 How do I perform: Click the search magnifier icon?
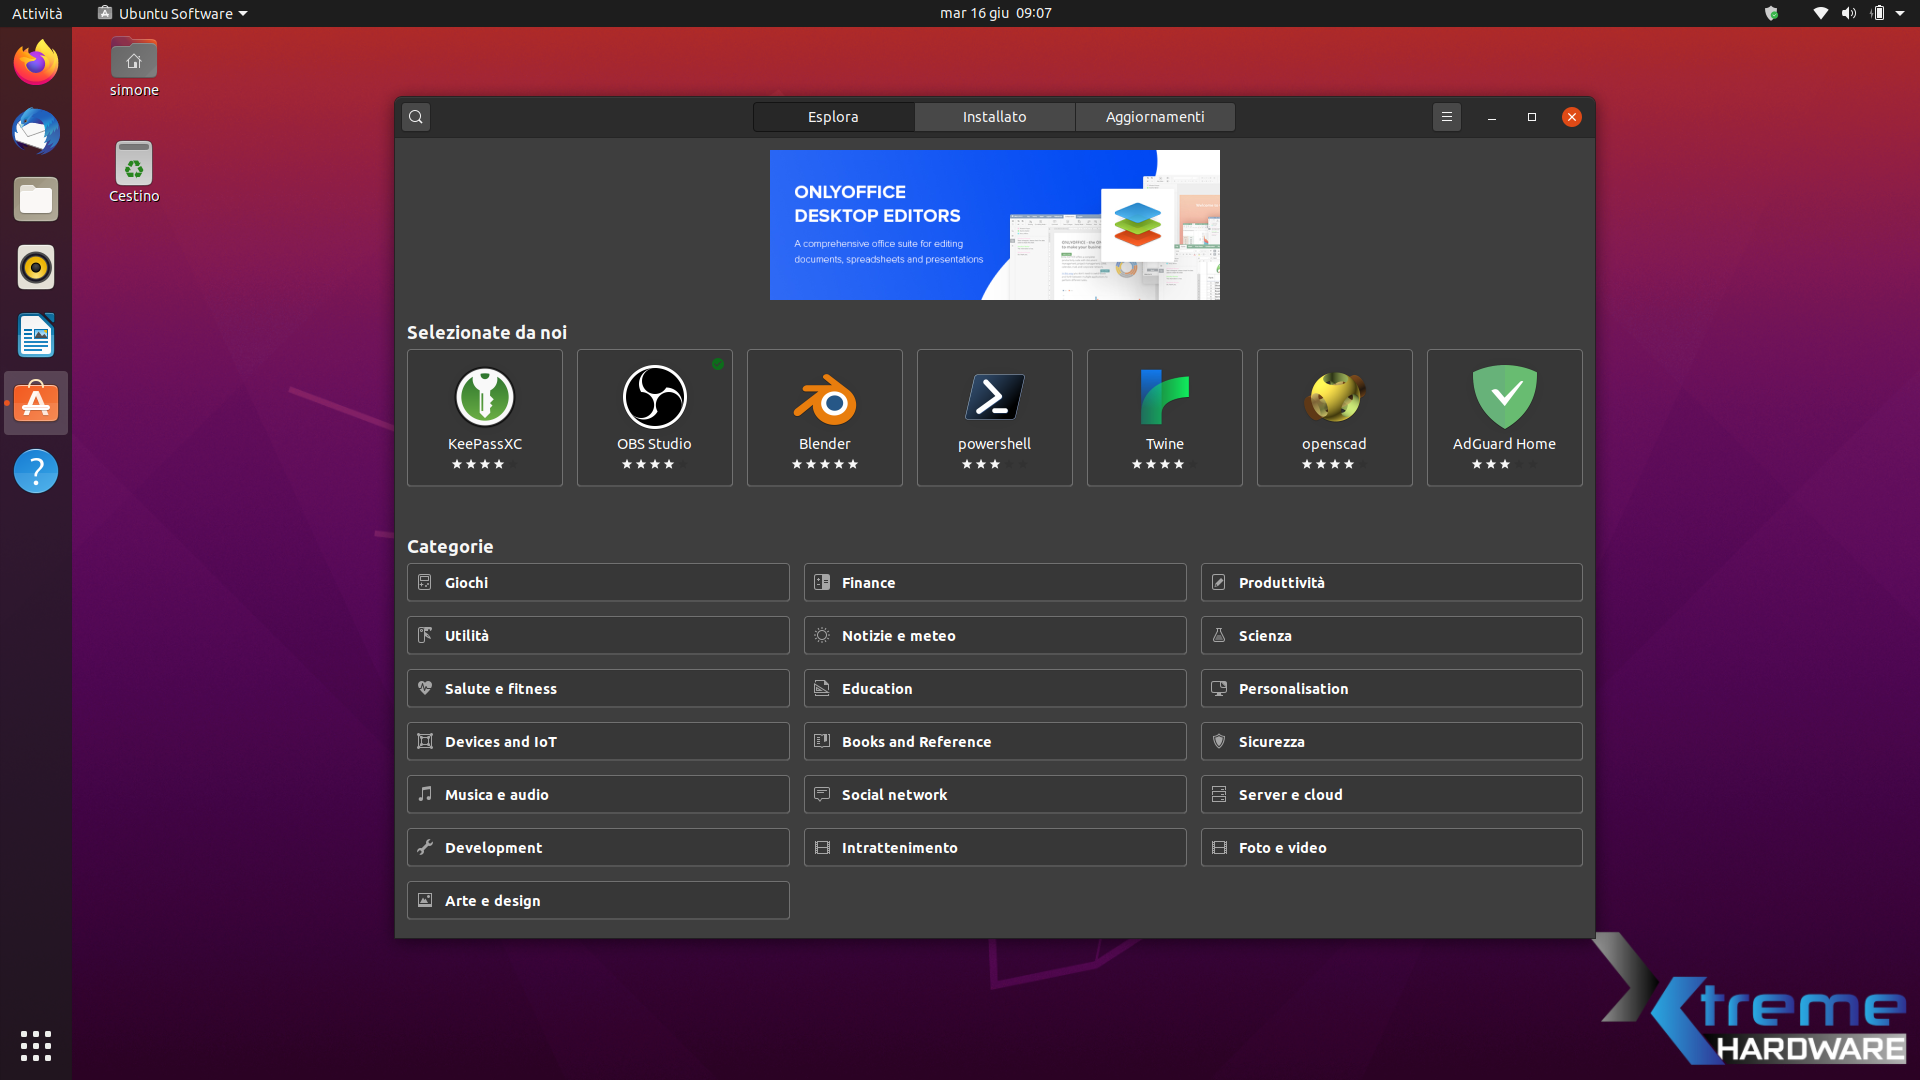416,117
